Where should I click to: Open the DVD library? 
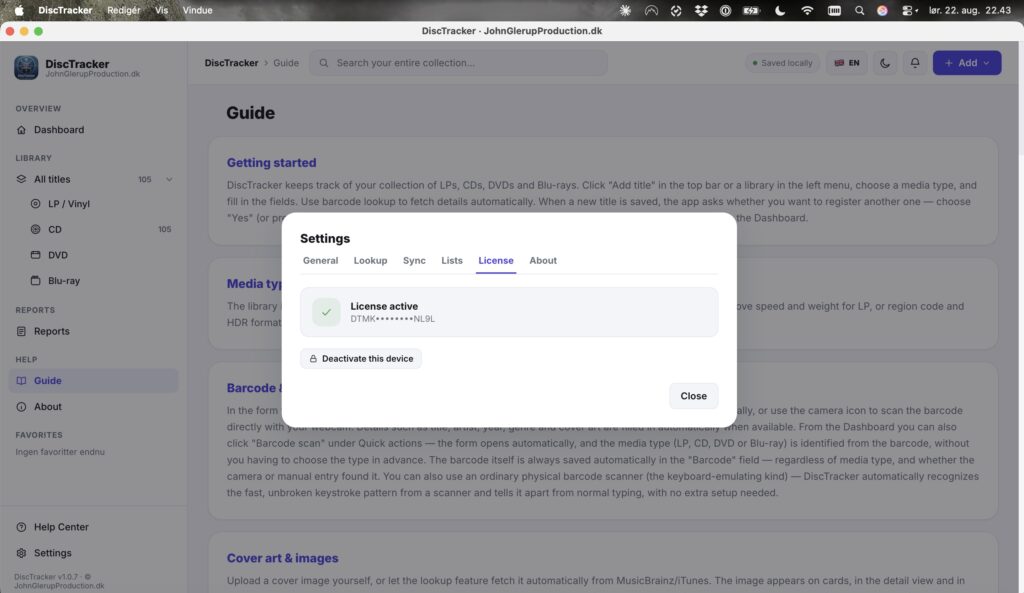coord(101,255)
